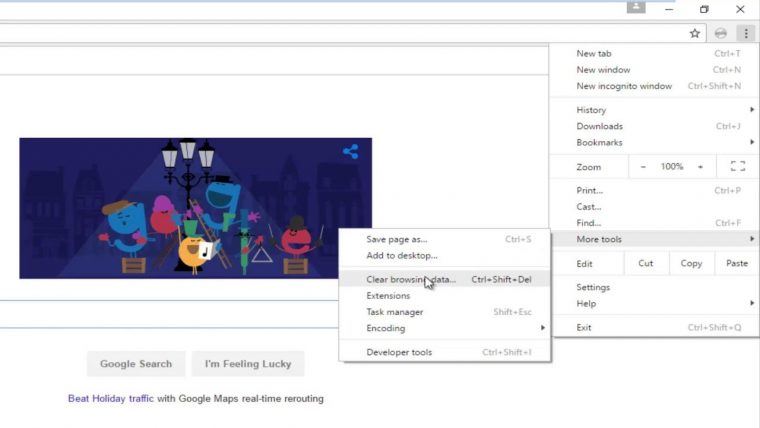Screen dimensions: 760x428
Task: Click the Google search input box
Action: coord(169,314)
